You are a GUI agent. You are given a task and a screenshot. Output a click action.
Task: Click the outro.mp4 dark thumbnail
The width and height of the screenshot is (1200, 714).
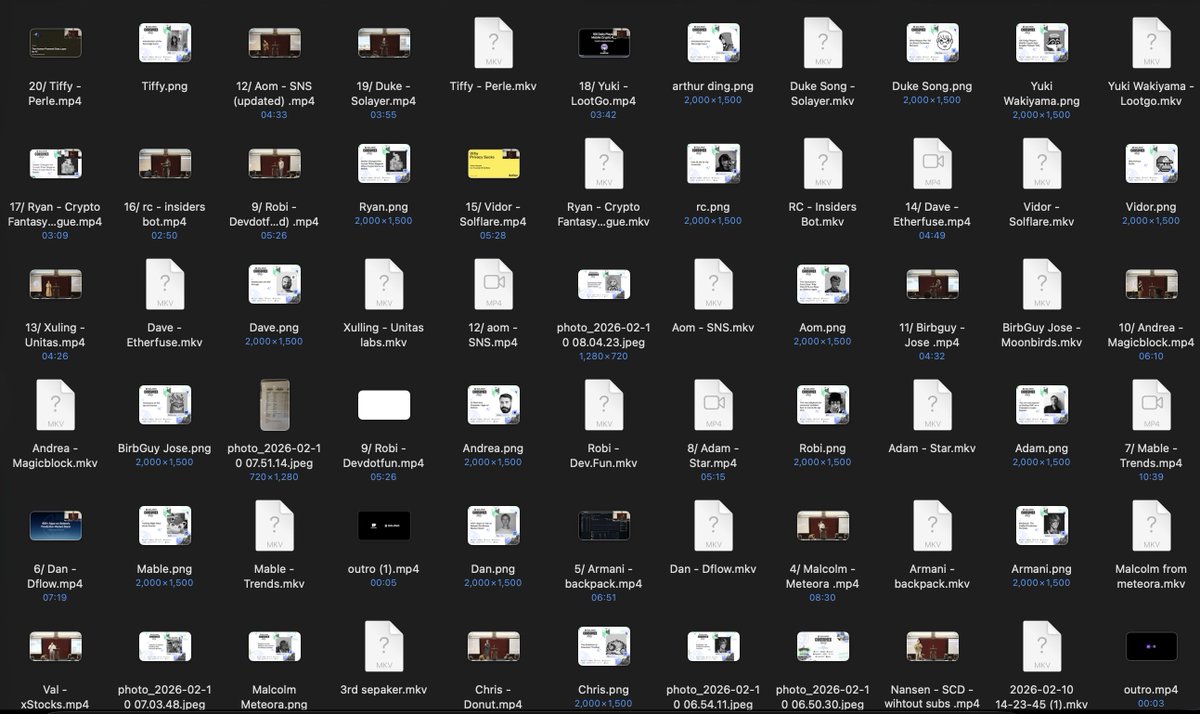1151,647
